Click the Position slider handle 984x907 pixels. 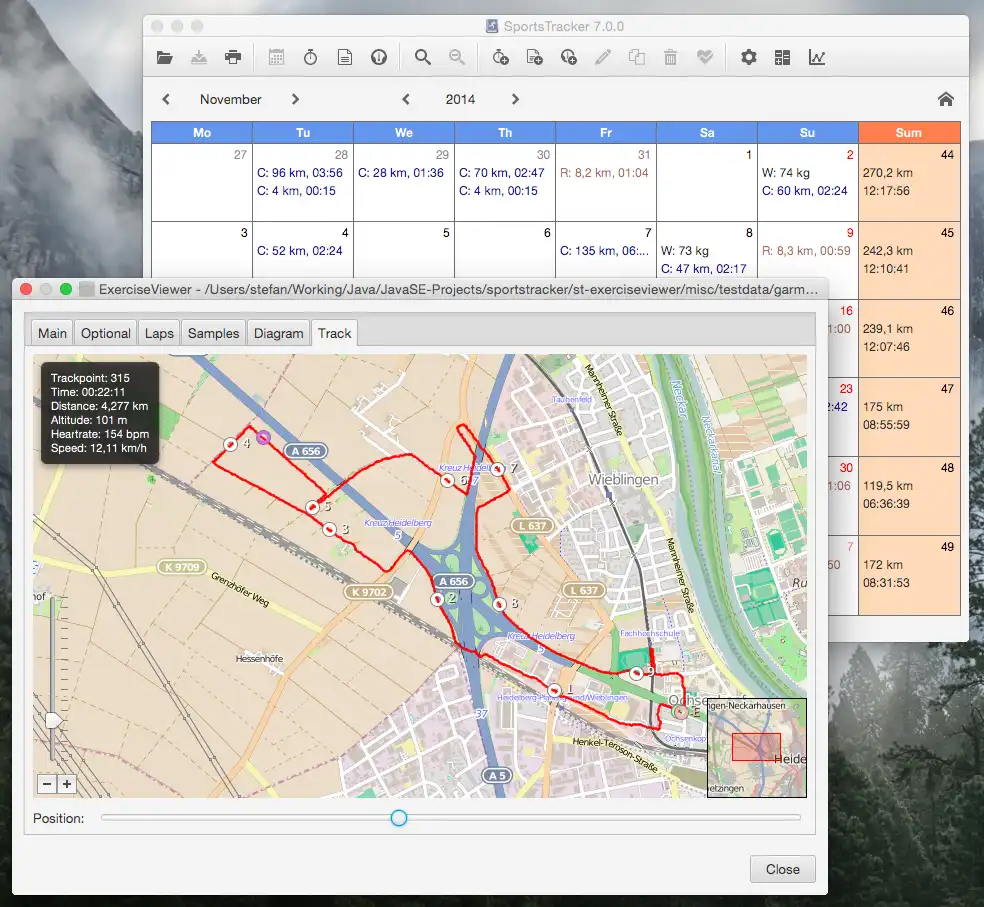point(399,818)
